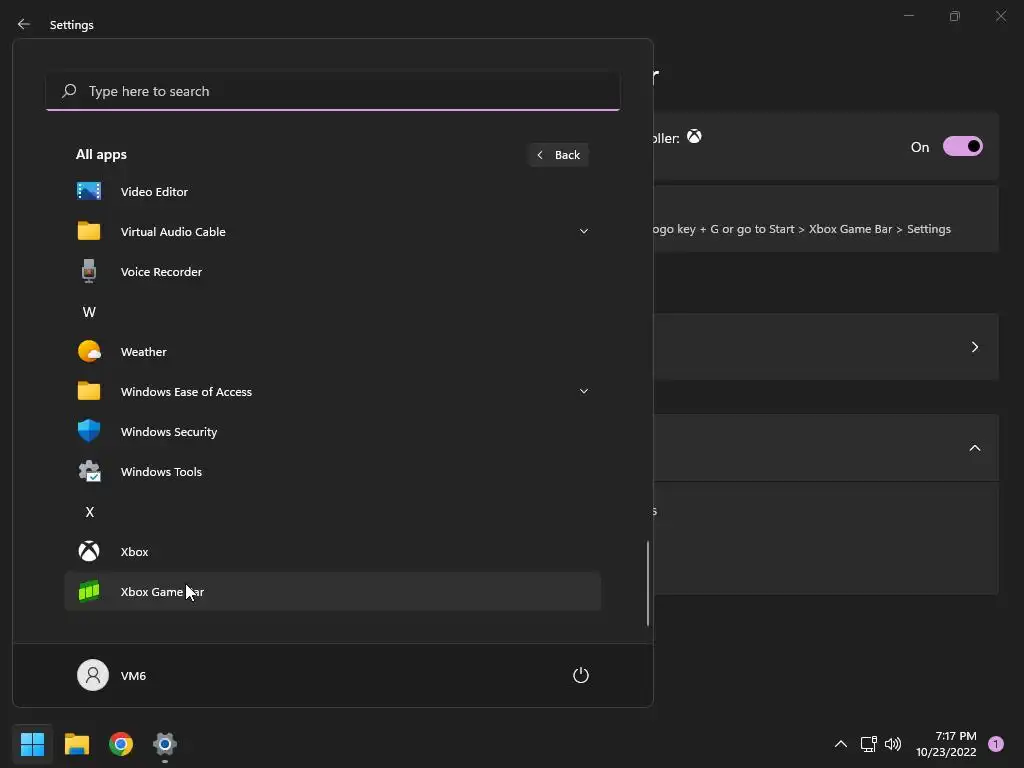This screenshot has height=768, width=1024.
Task: Open the Video Editor app icon
Action: (x=89, y=191)
